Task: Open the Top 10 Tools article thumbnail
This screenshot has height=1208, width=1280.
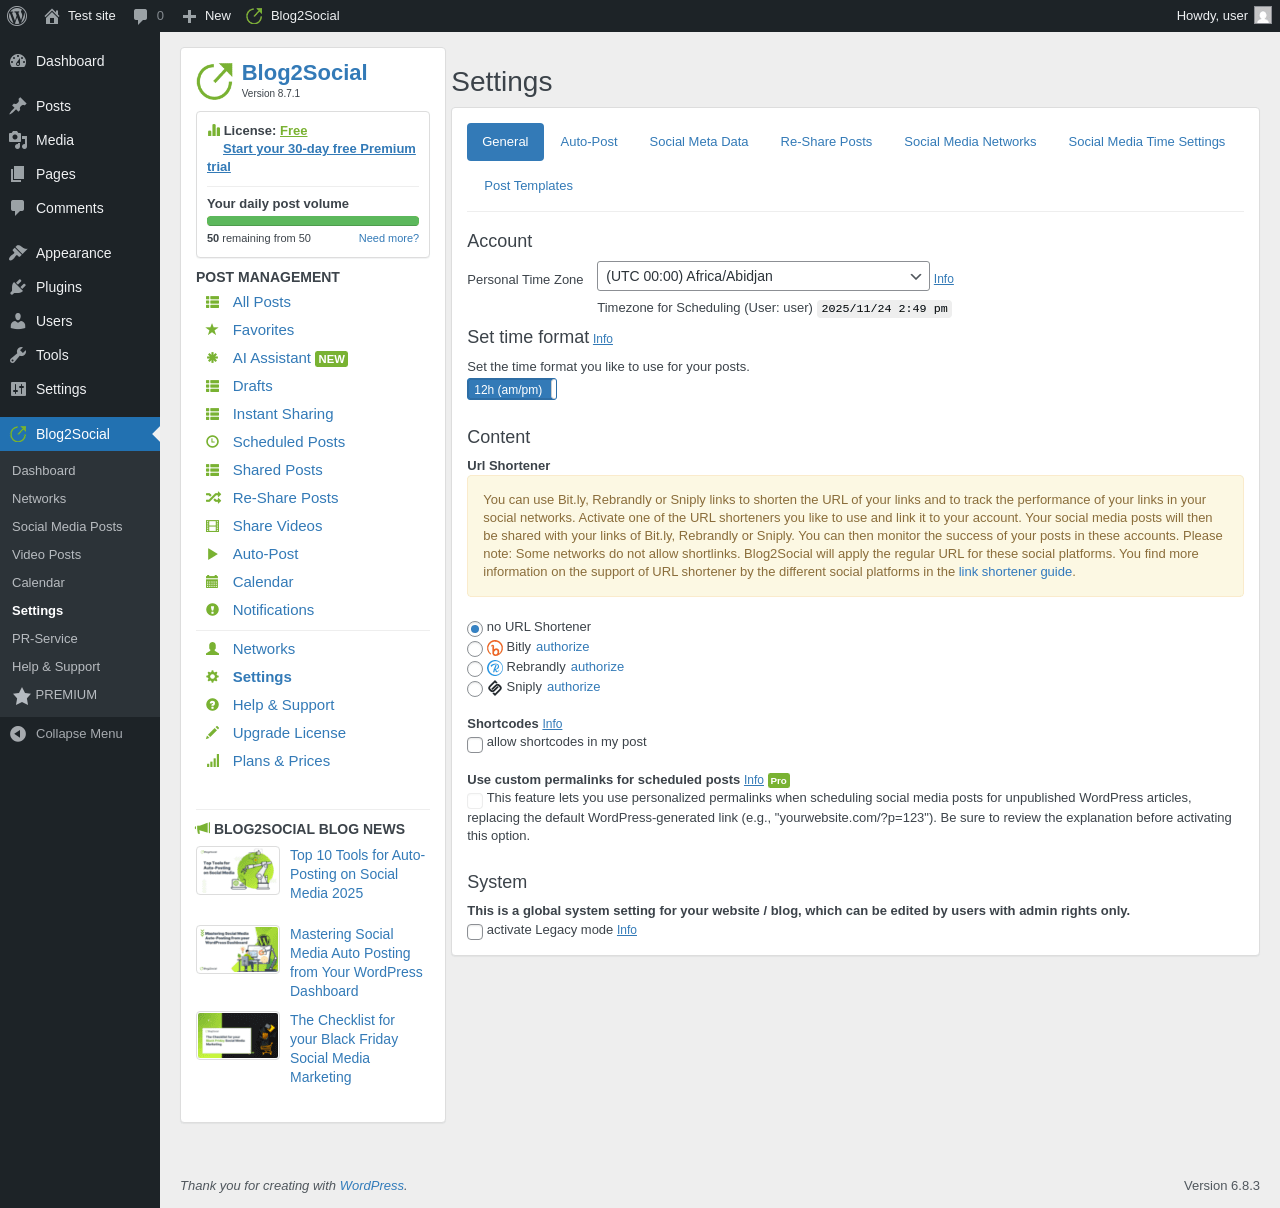Action: pyautogui.click(x=238, y=871)
